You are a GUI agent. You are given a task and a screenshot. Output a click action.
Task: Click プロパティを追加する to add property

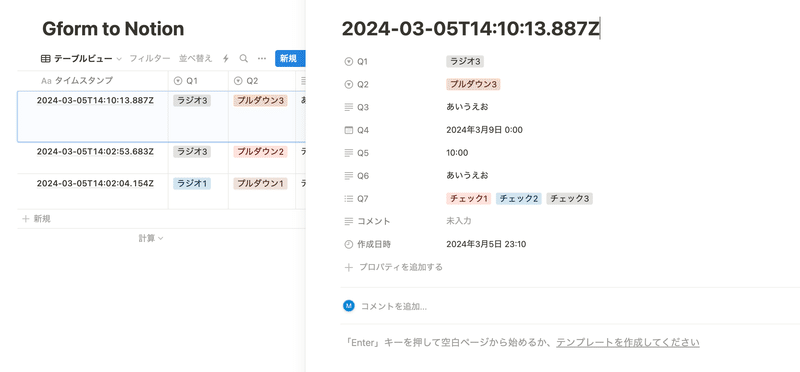pyautogui.click(x=401, y=267)
